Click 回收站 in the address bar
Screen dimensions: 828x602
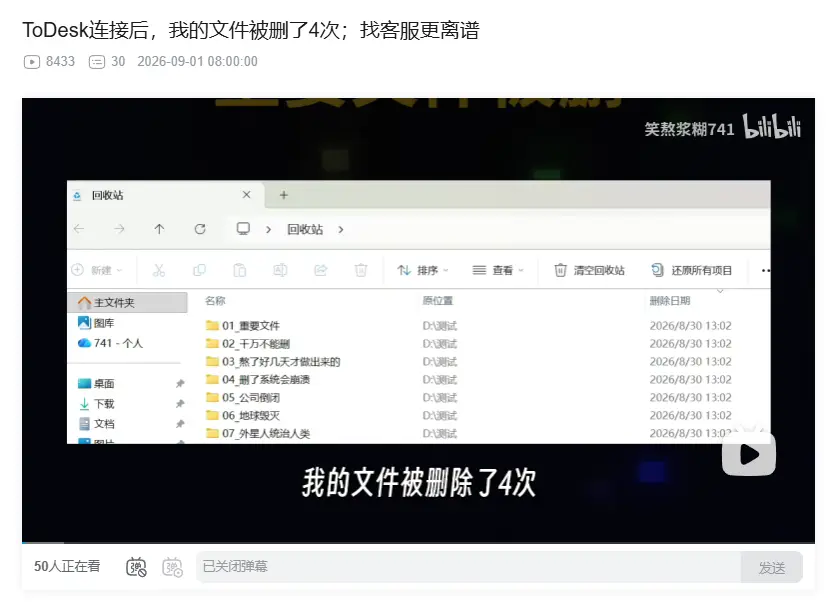305,229
